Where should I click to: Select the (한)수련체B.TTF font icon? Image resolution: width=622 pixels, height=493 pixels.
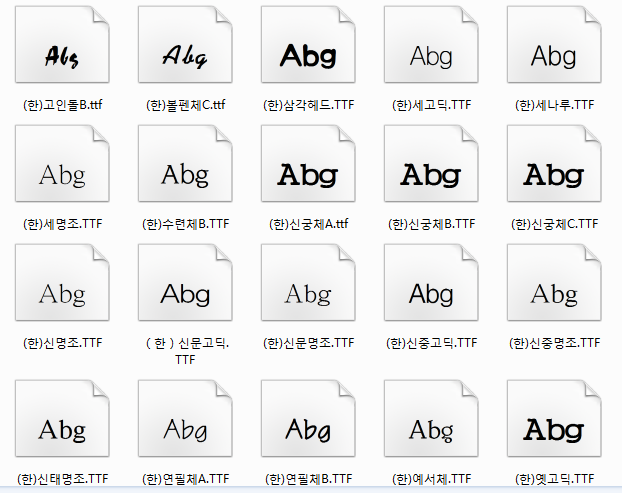185,163
